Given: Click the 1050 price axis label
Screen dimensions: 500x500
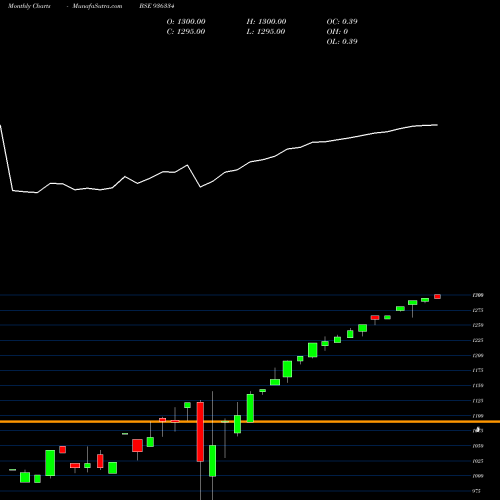Looking at the screenshot, I should coord(478,446).
